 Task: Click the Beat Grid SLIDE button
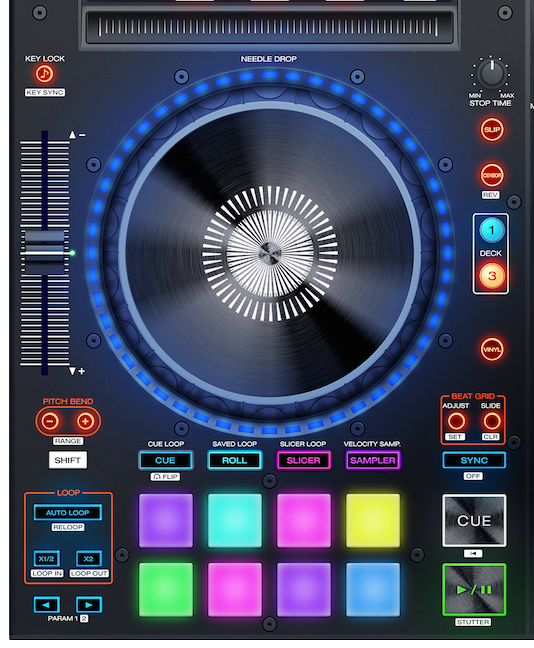point(491,421)
